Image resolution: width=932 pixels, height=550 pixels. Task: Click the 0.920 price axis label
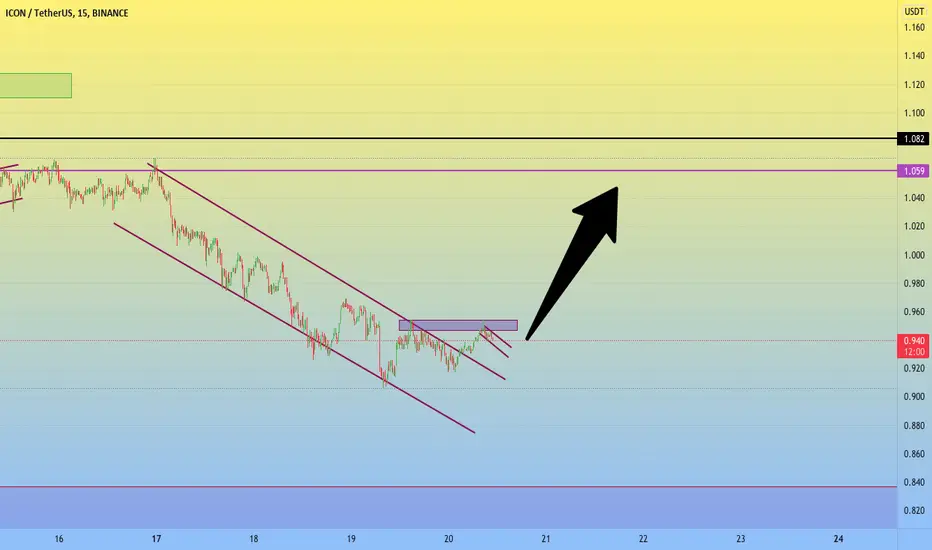[x=914, y=369]
